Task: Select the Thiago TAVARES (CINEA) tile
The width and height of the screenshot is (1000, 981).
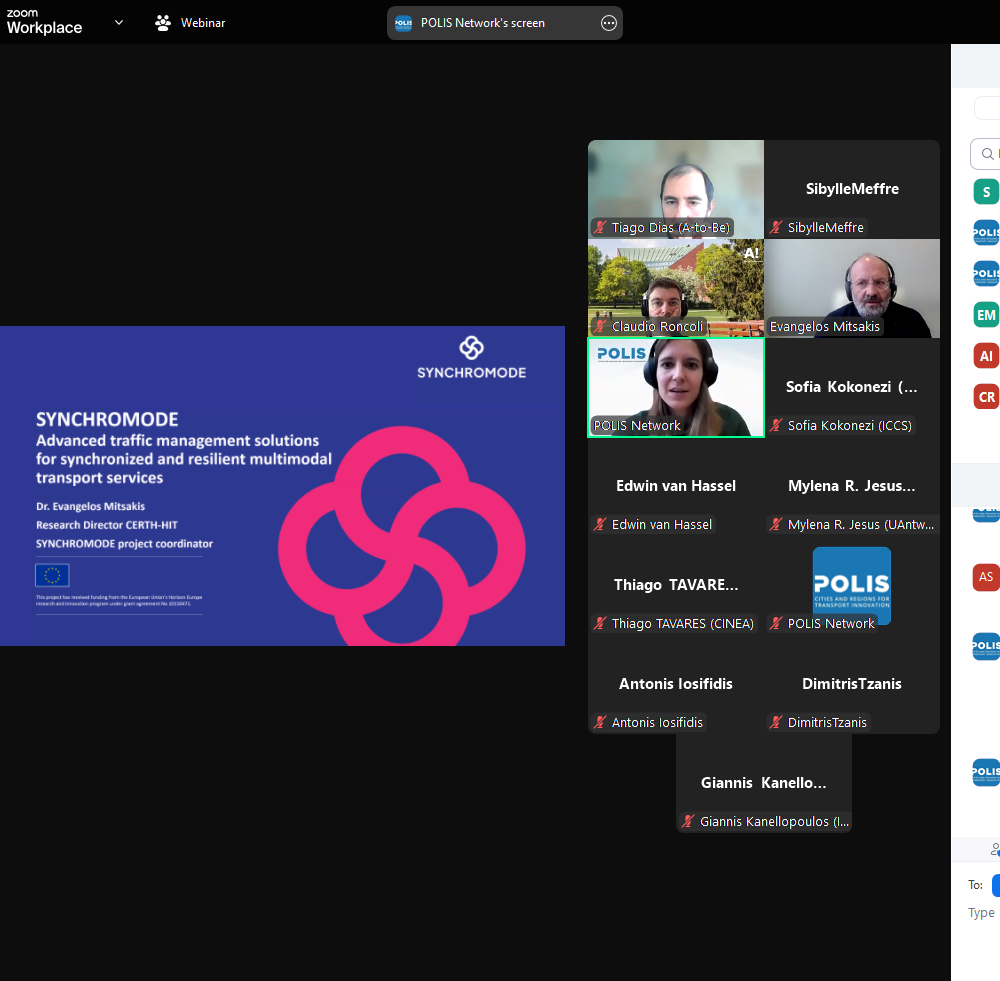Action: point(675,586)
